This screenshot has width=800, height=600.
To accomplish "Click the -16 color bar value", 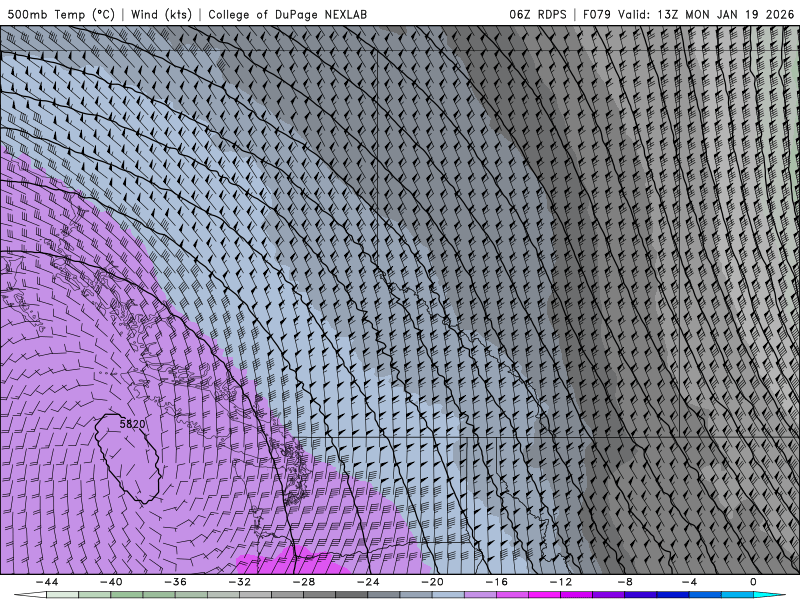I will (x=497, y=582).
